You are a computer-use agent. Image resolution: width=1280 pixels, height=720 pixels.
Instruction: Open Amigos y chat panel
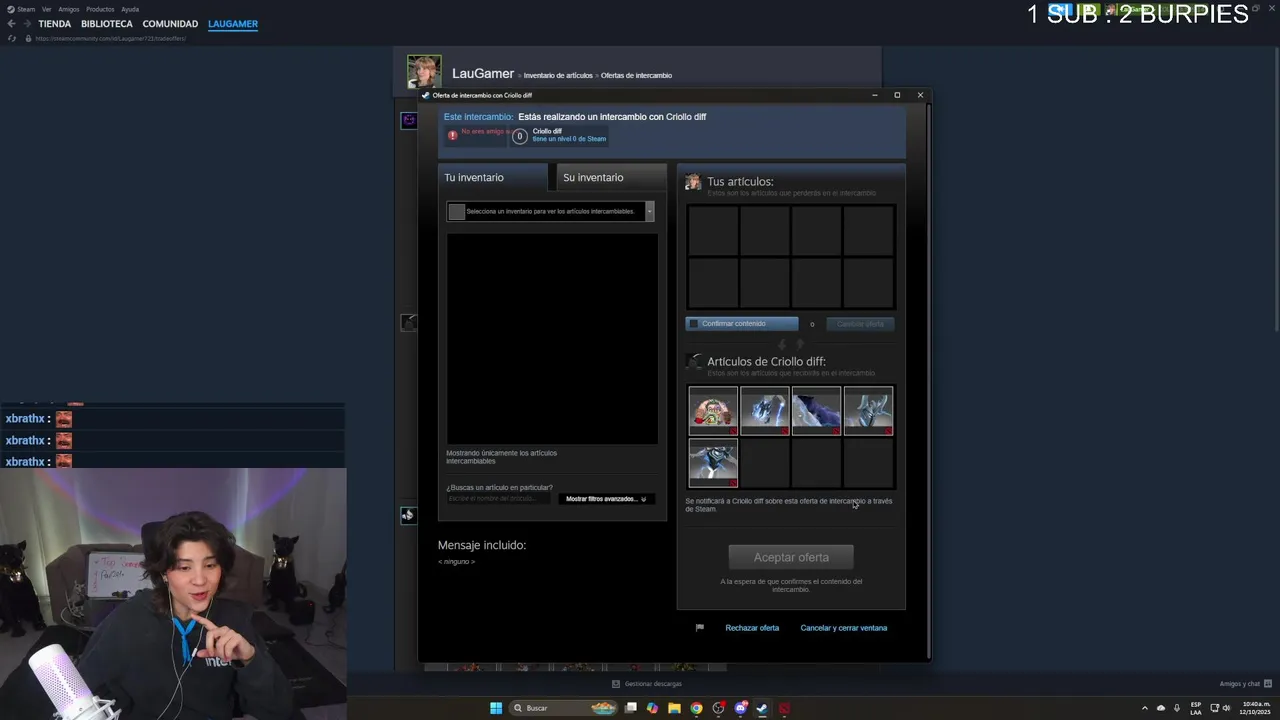tap(1244, 684)
